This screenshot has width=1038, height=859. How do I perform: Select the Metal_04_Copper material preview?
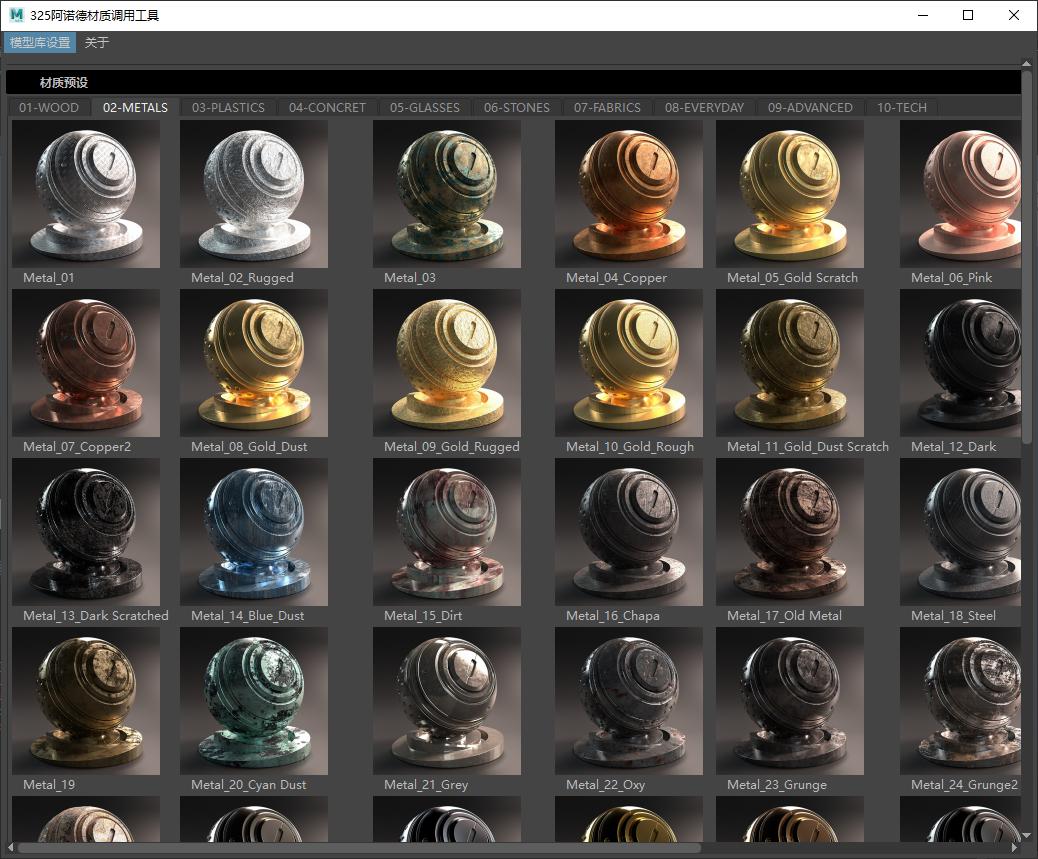[x=628, y=194]
